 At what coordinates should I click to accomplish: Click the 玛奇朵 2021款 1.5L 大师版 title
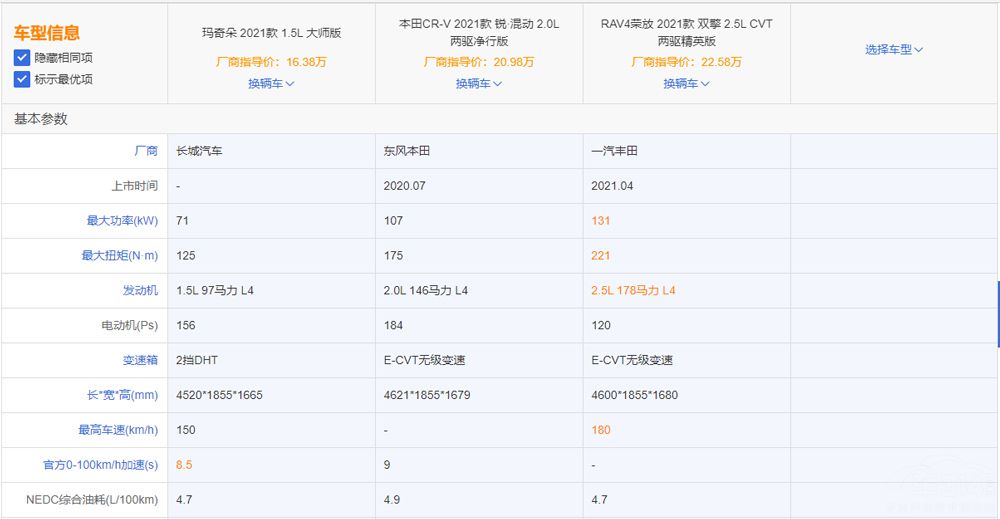[271, 33]
